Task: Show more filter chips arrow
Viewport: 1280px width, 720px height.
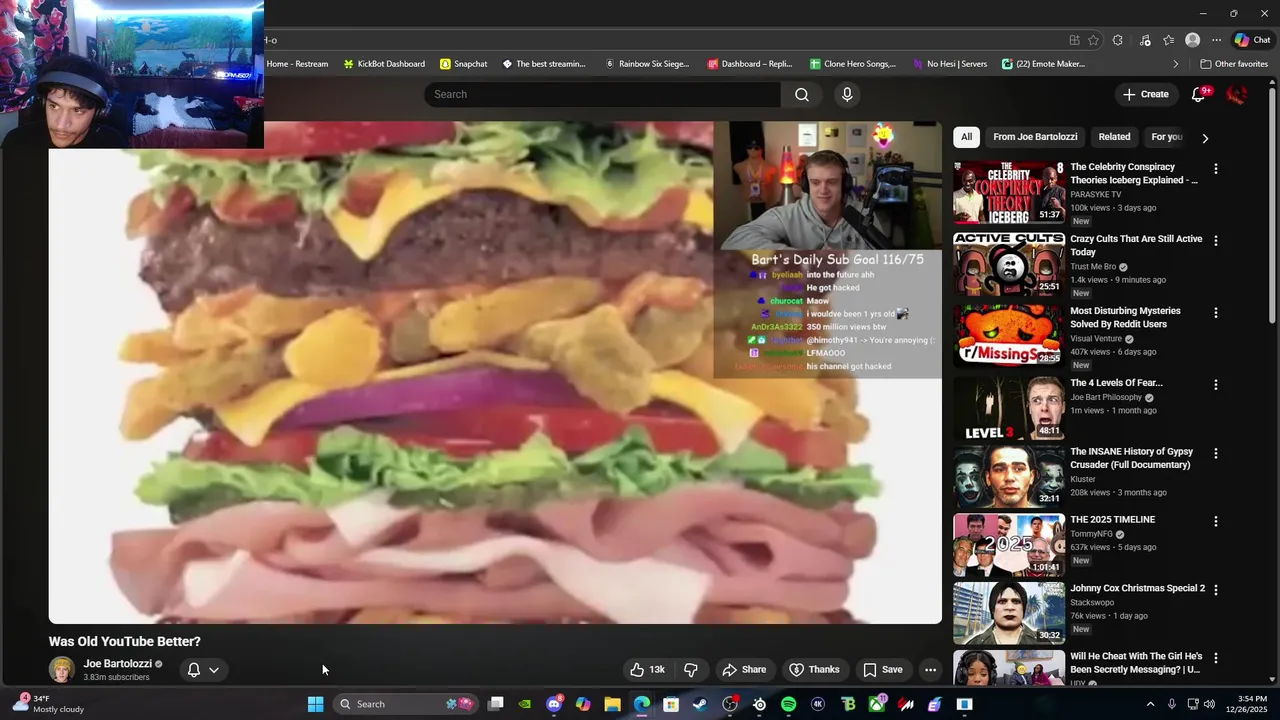Action: (x=1205, y=138)
